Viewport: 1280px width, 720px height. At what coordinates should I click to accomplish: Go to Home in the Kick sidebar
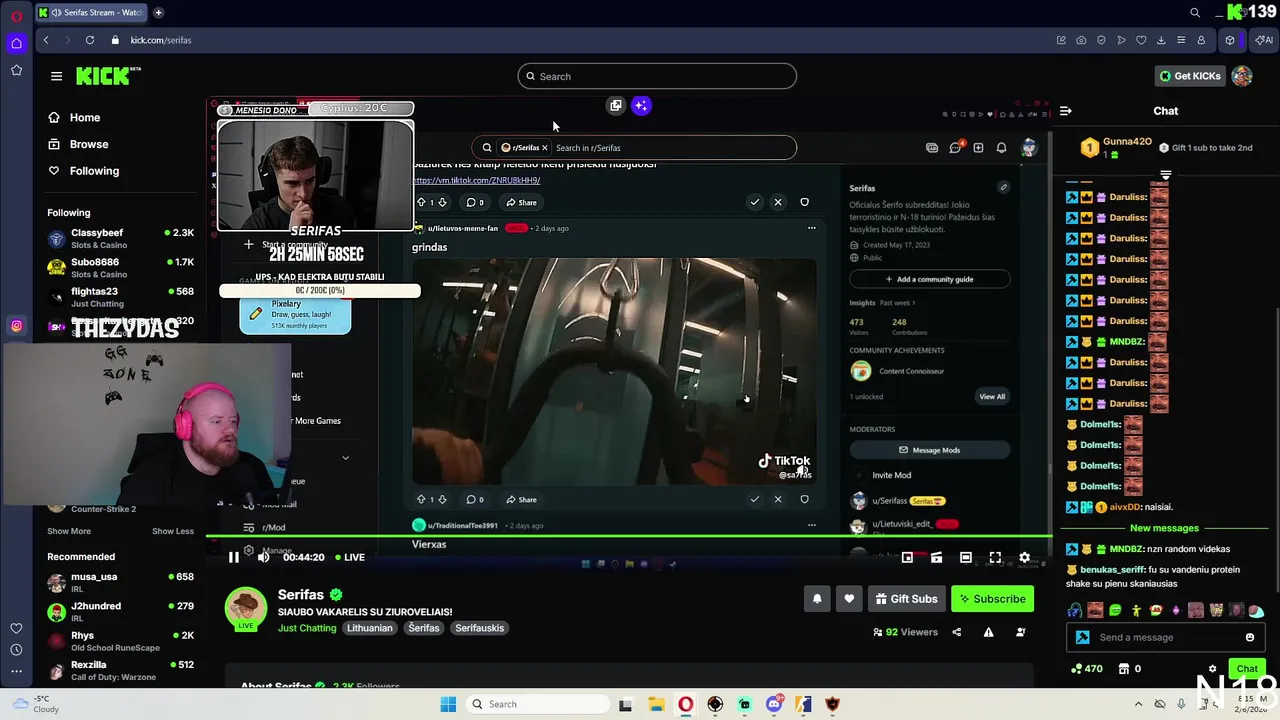[x=75, y=118]
